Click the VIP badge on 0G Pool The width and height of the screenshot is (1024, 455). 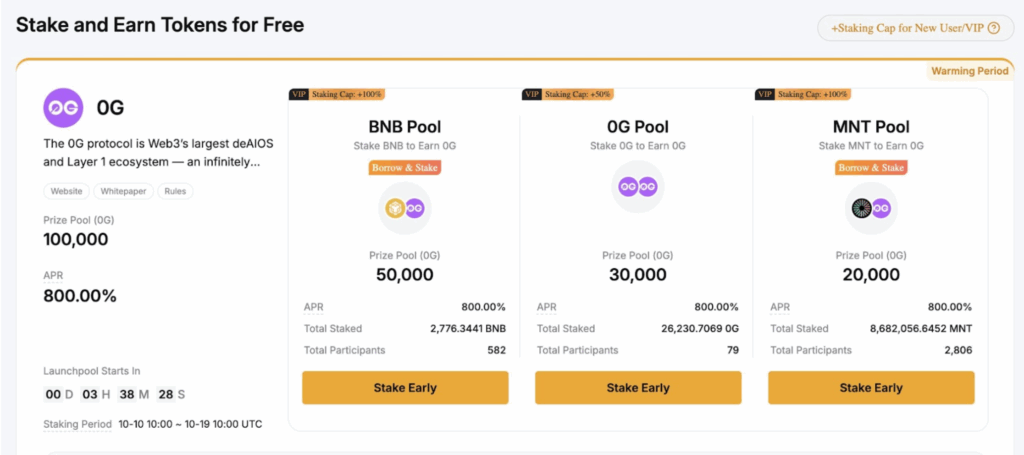pos(531,94)
